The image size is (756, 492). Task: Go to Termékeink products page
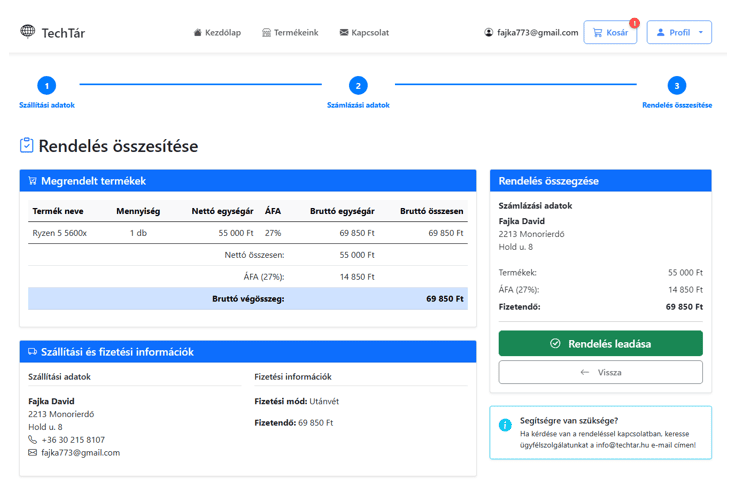pyautogui.click(x=290, y=33)
